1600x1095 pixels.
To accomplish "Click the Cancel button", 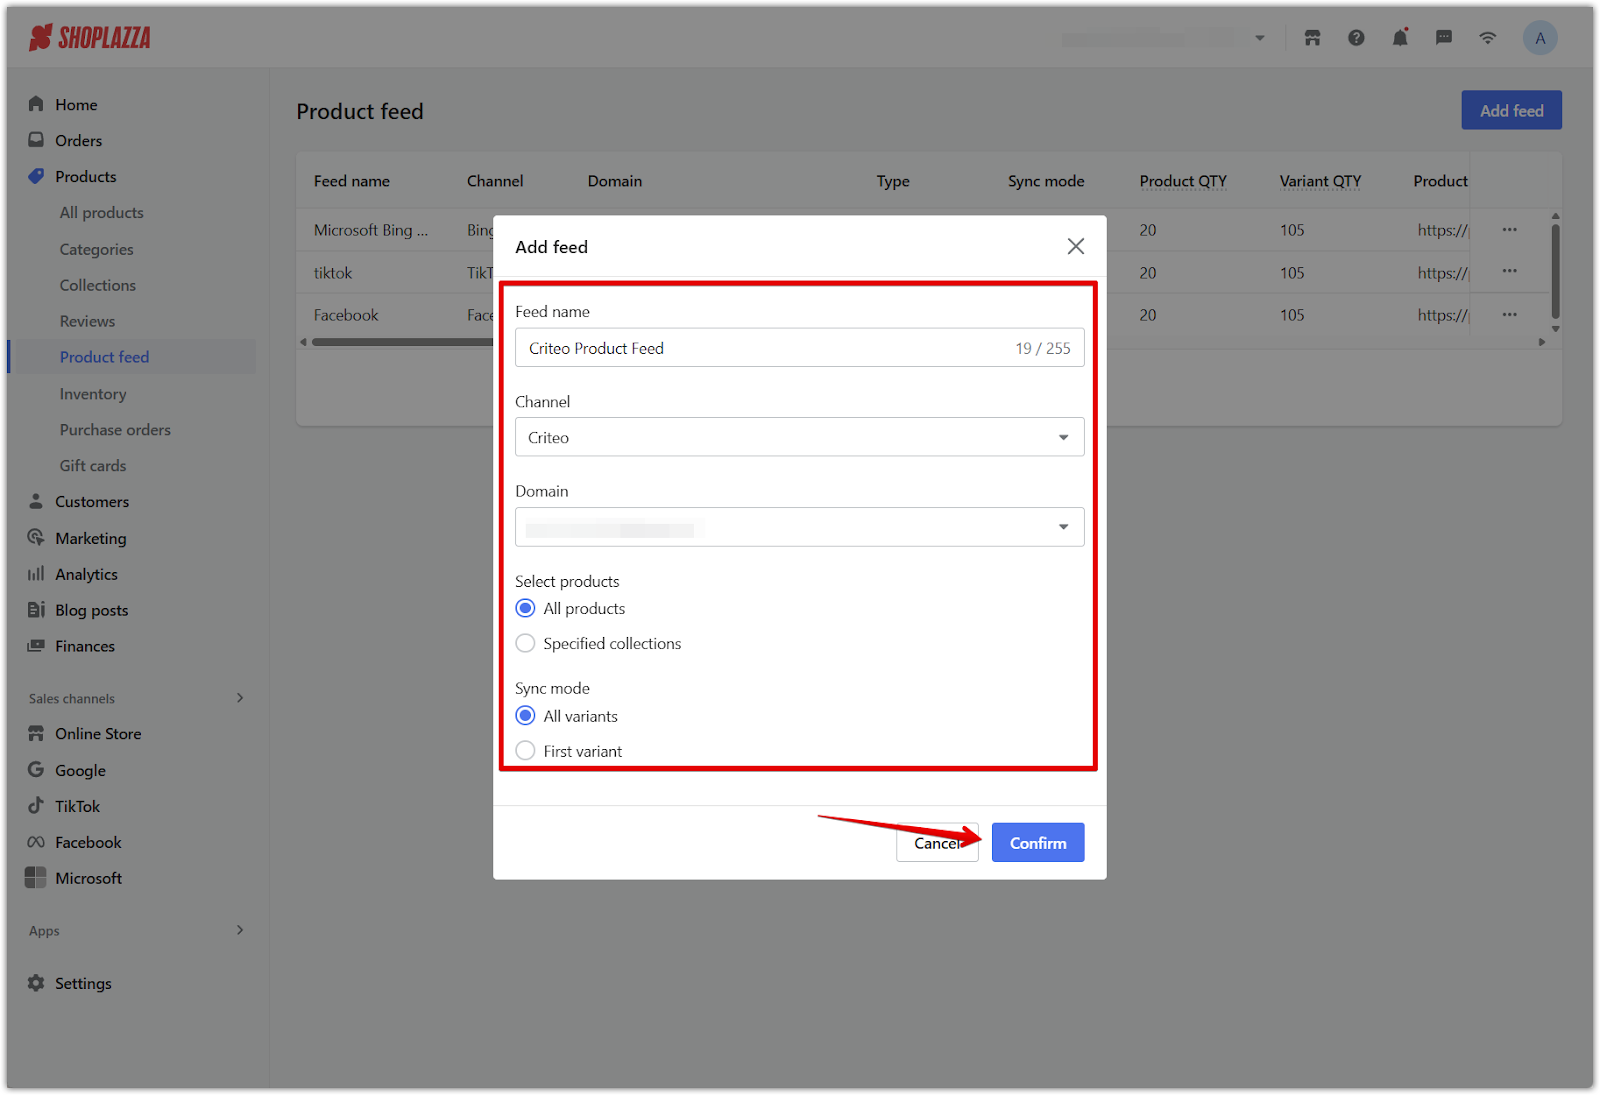I will pos(938,843).
